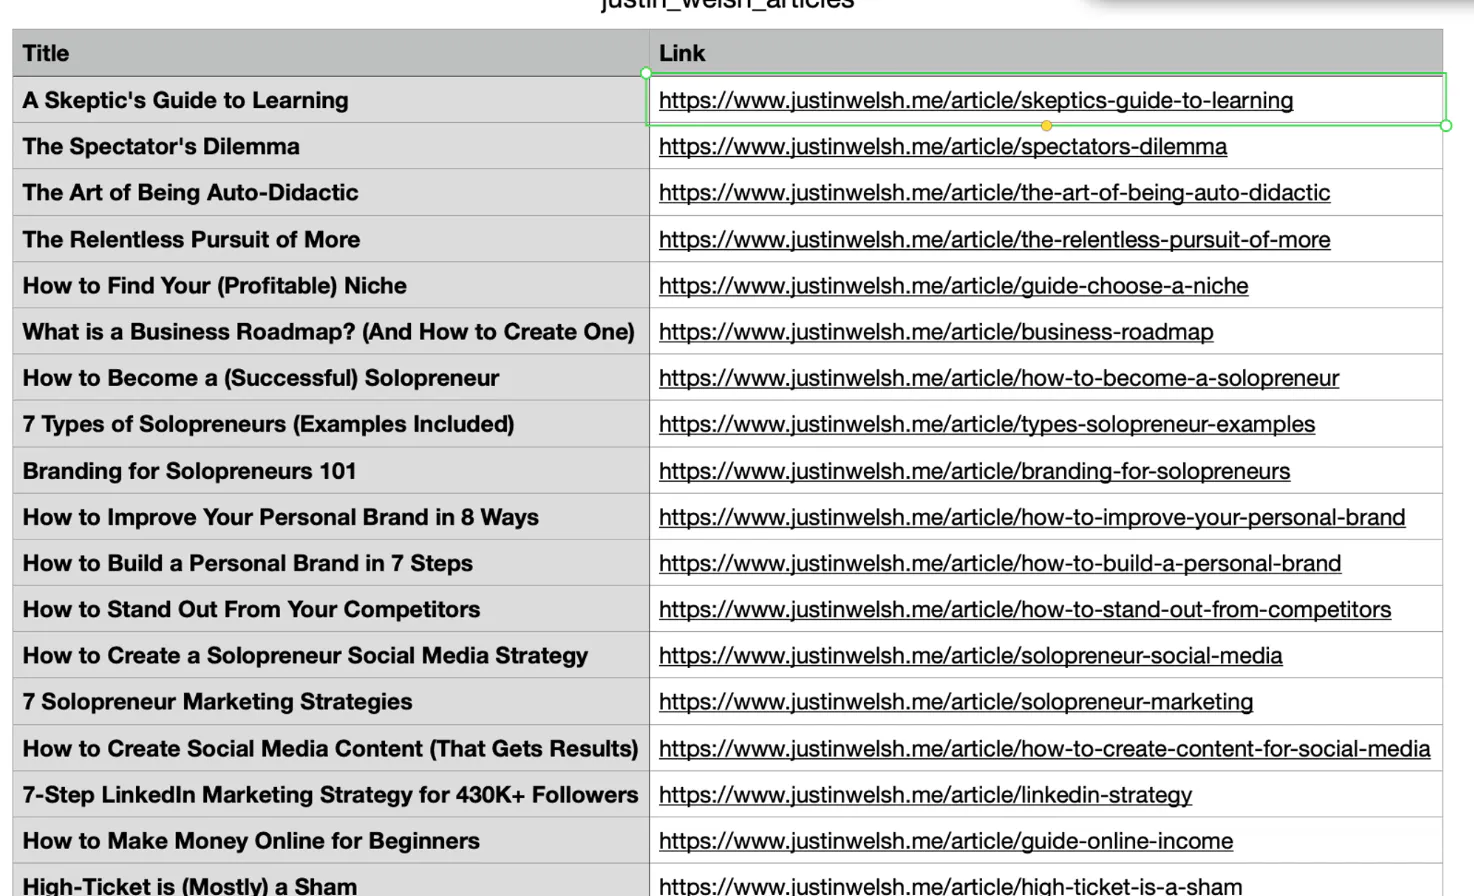The image size is (1474, 896).
Task: Select cell 'The Relentless Pursuit of More'
Action: (x=331, y=240)
